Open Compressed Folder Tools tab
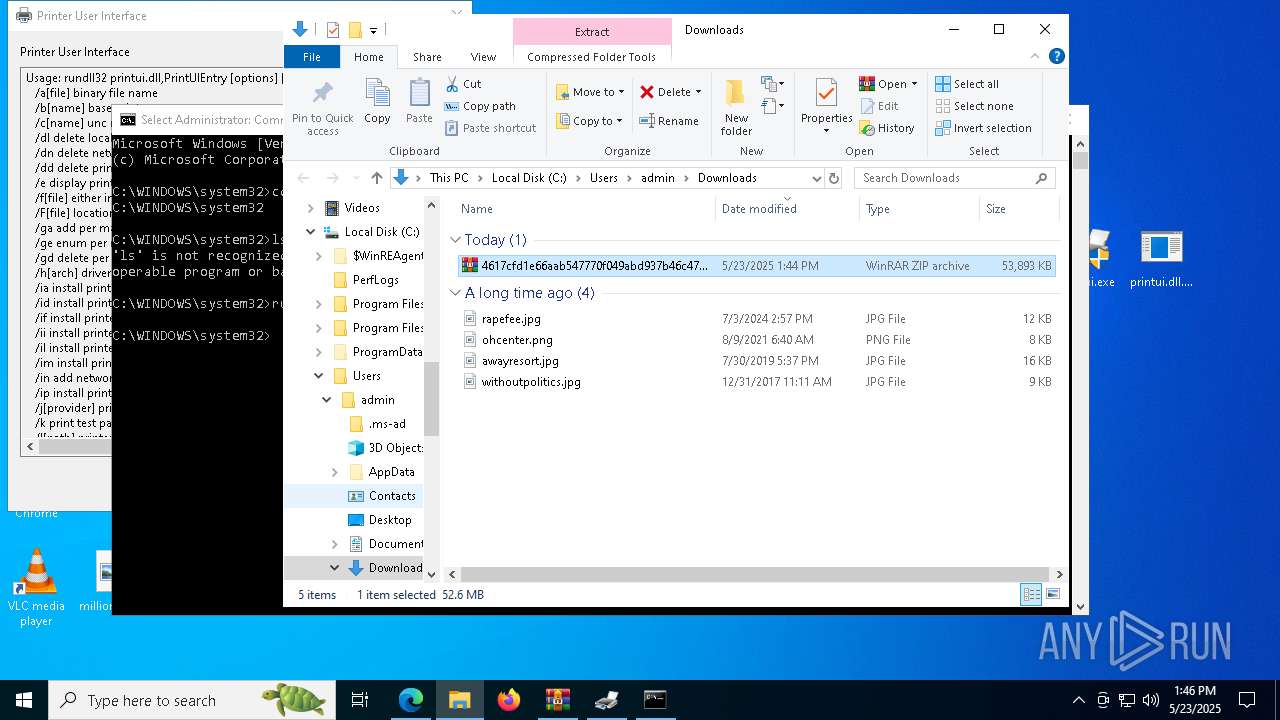Screen dimensions: 1280x720 (591, 57)
